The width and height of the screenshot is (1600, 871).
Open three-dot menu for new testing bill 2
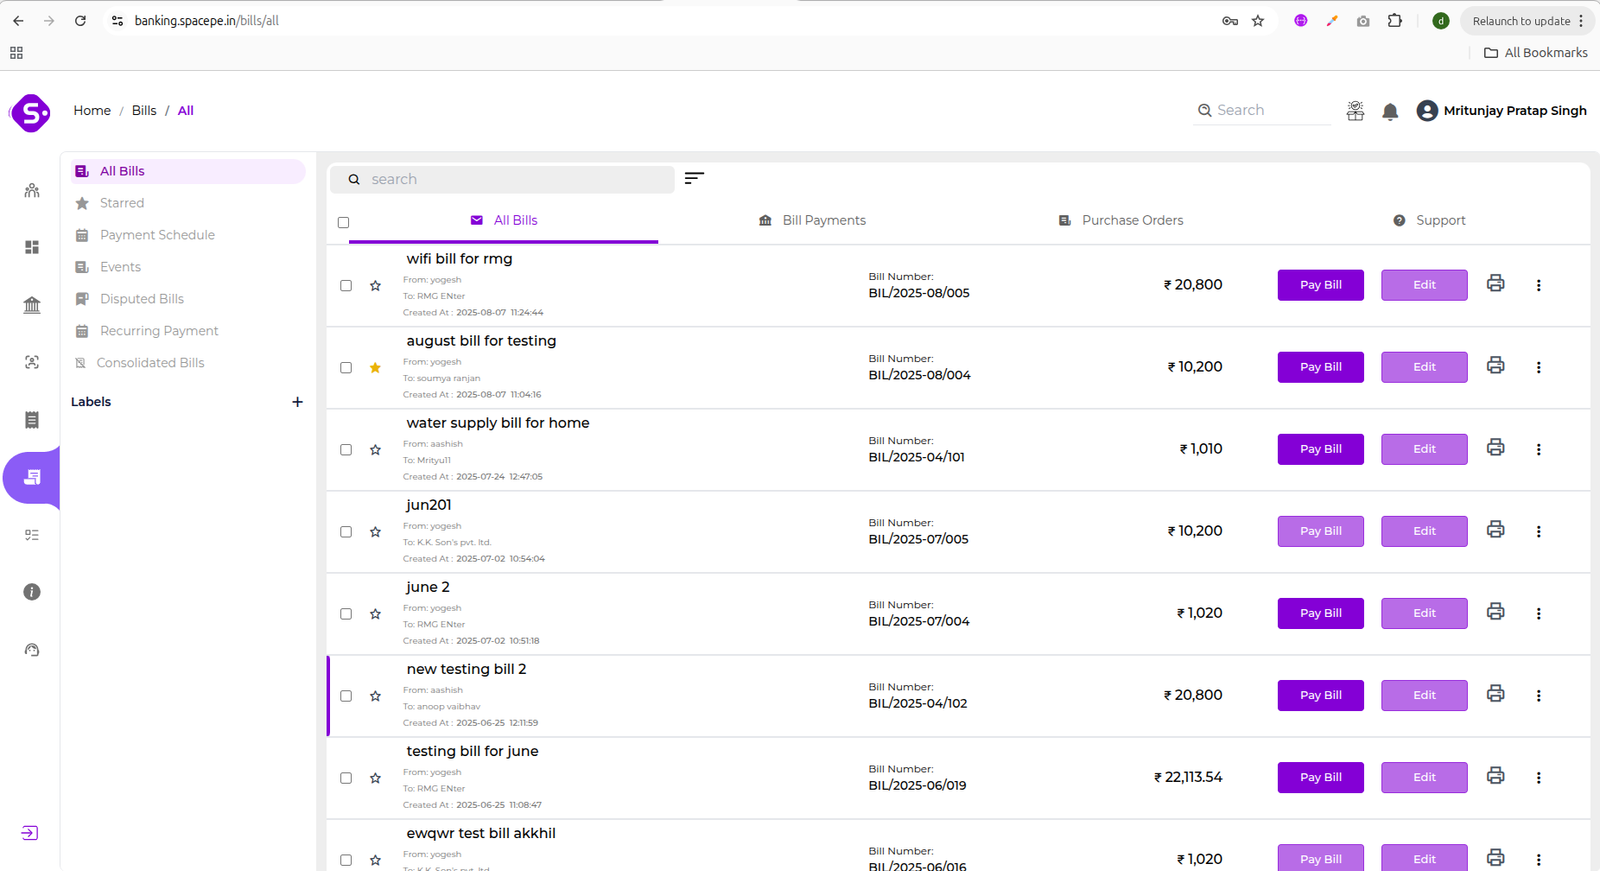[x=1538, y=695]
